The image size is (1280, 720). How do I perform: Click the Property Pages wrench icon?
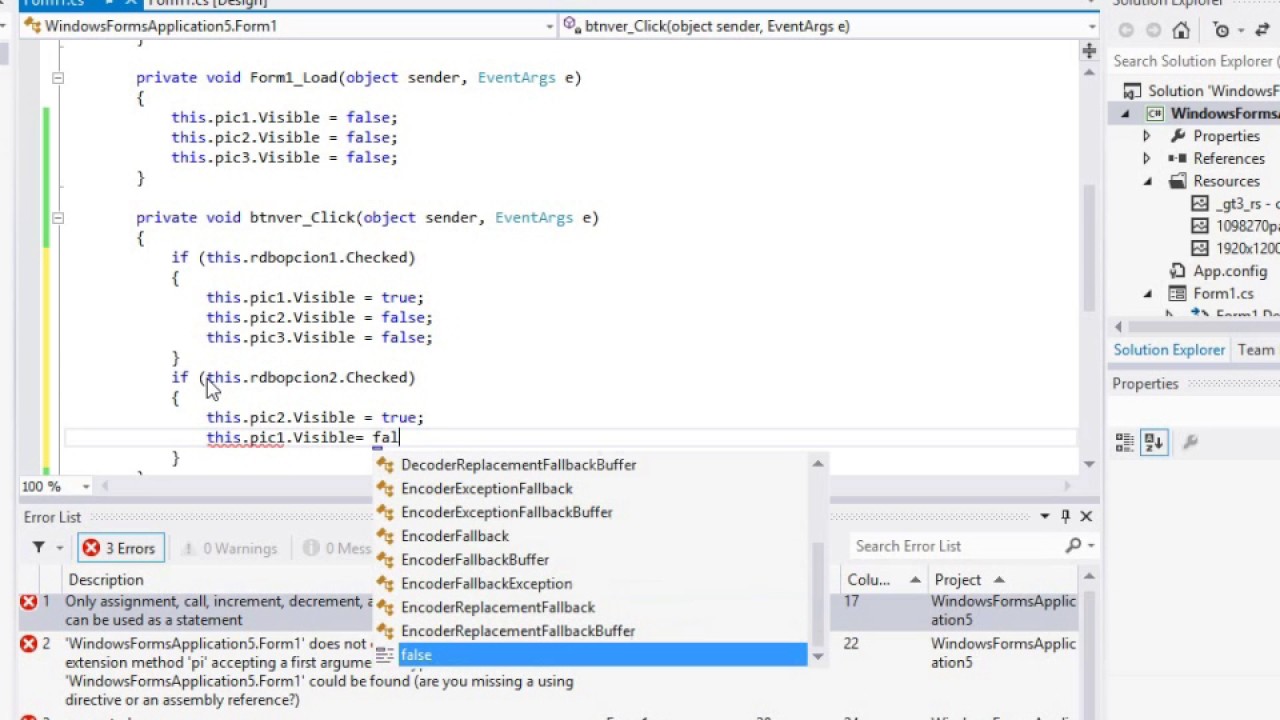(1190, 442)
